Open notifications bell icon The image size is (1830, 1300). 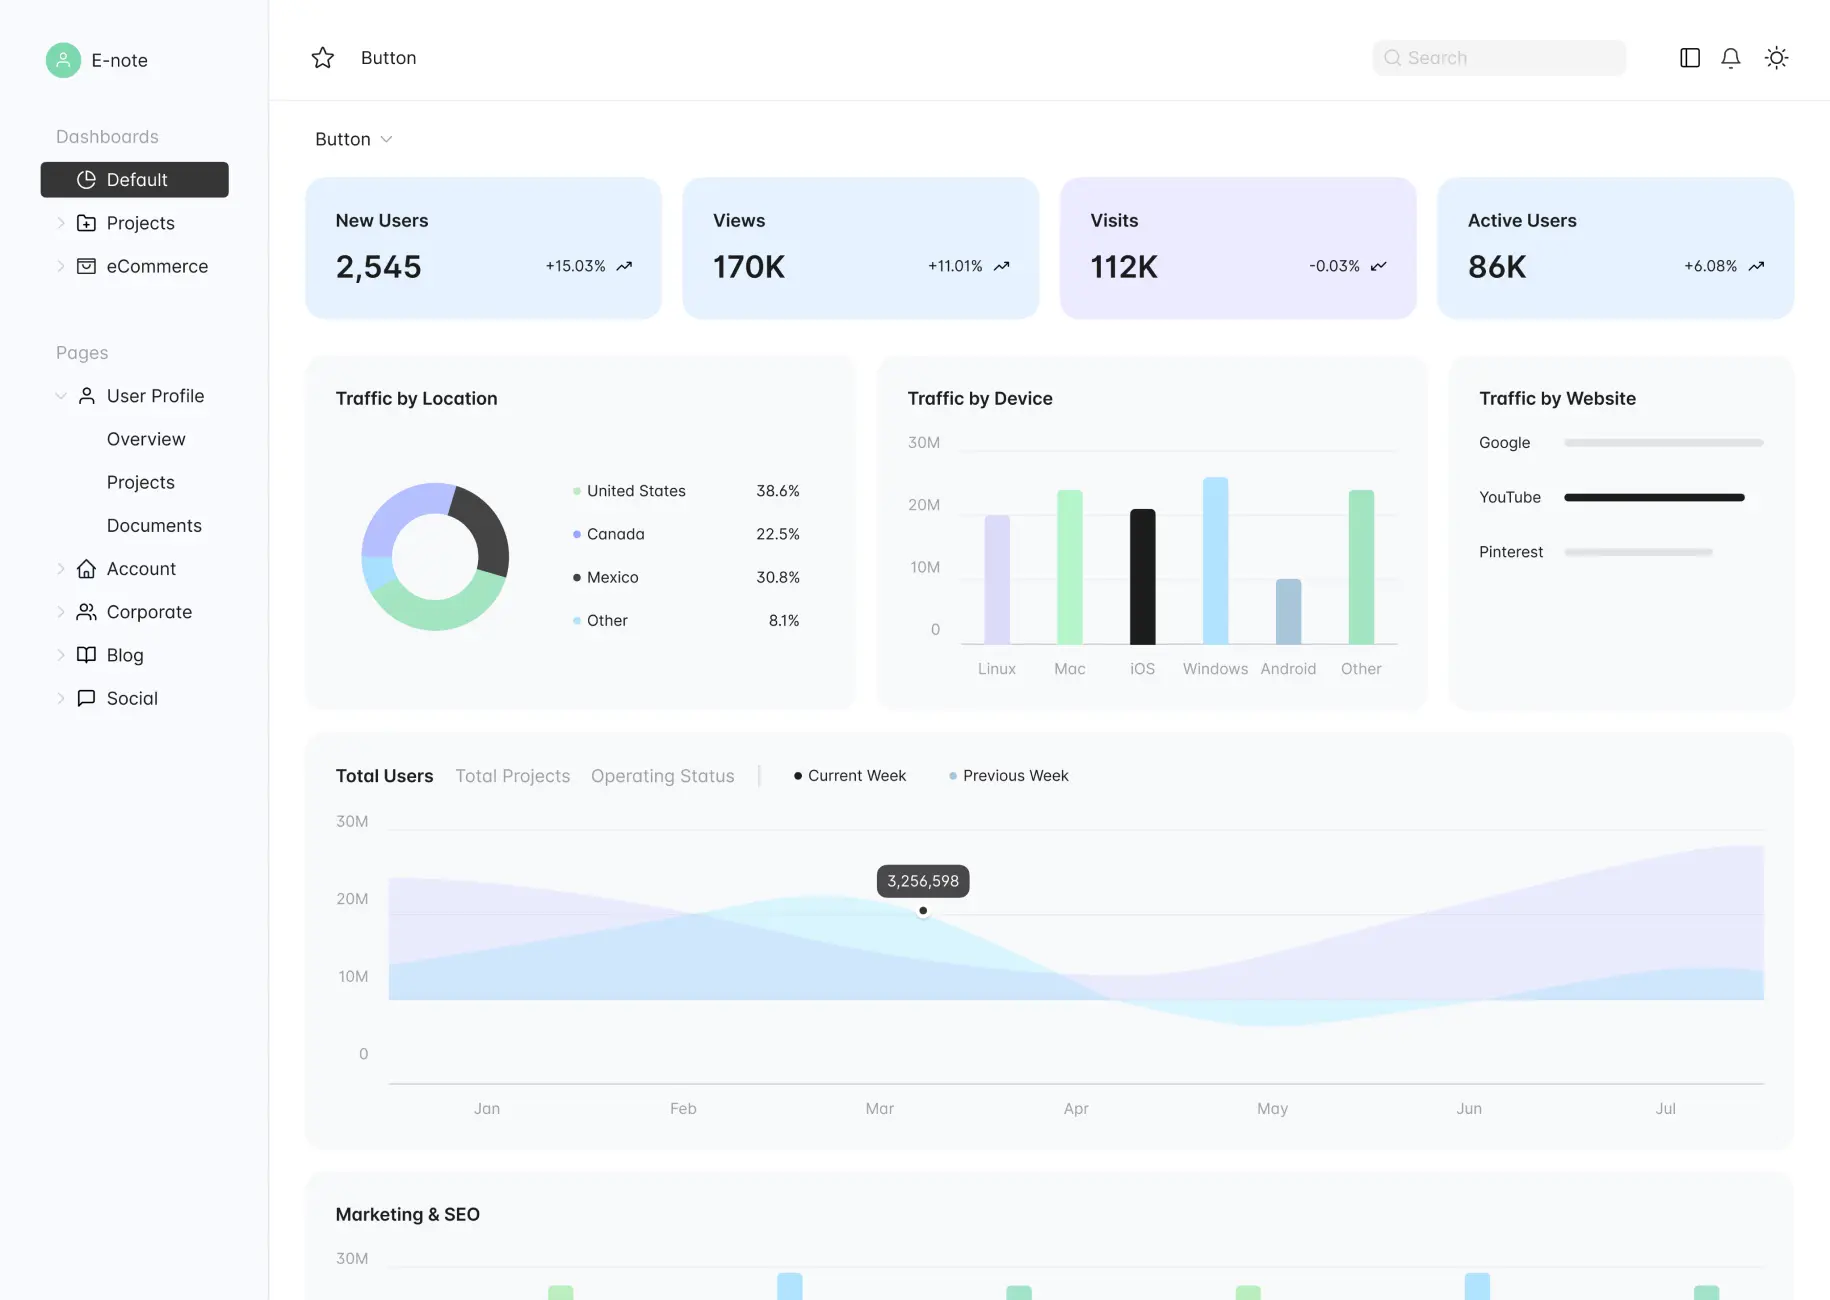click(1731, 58)
